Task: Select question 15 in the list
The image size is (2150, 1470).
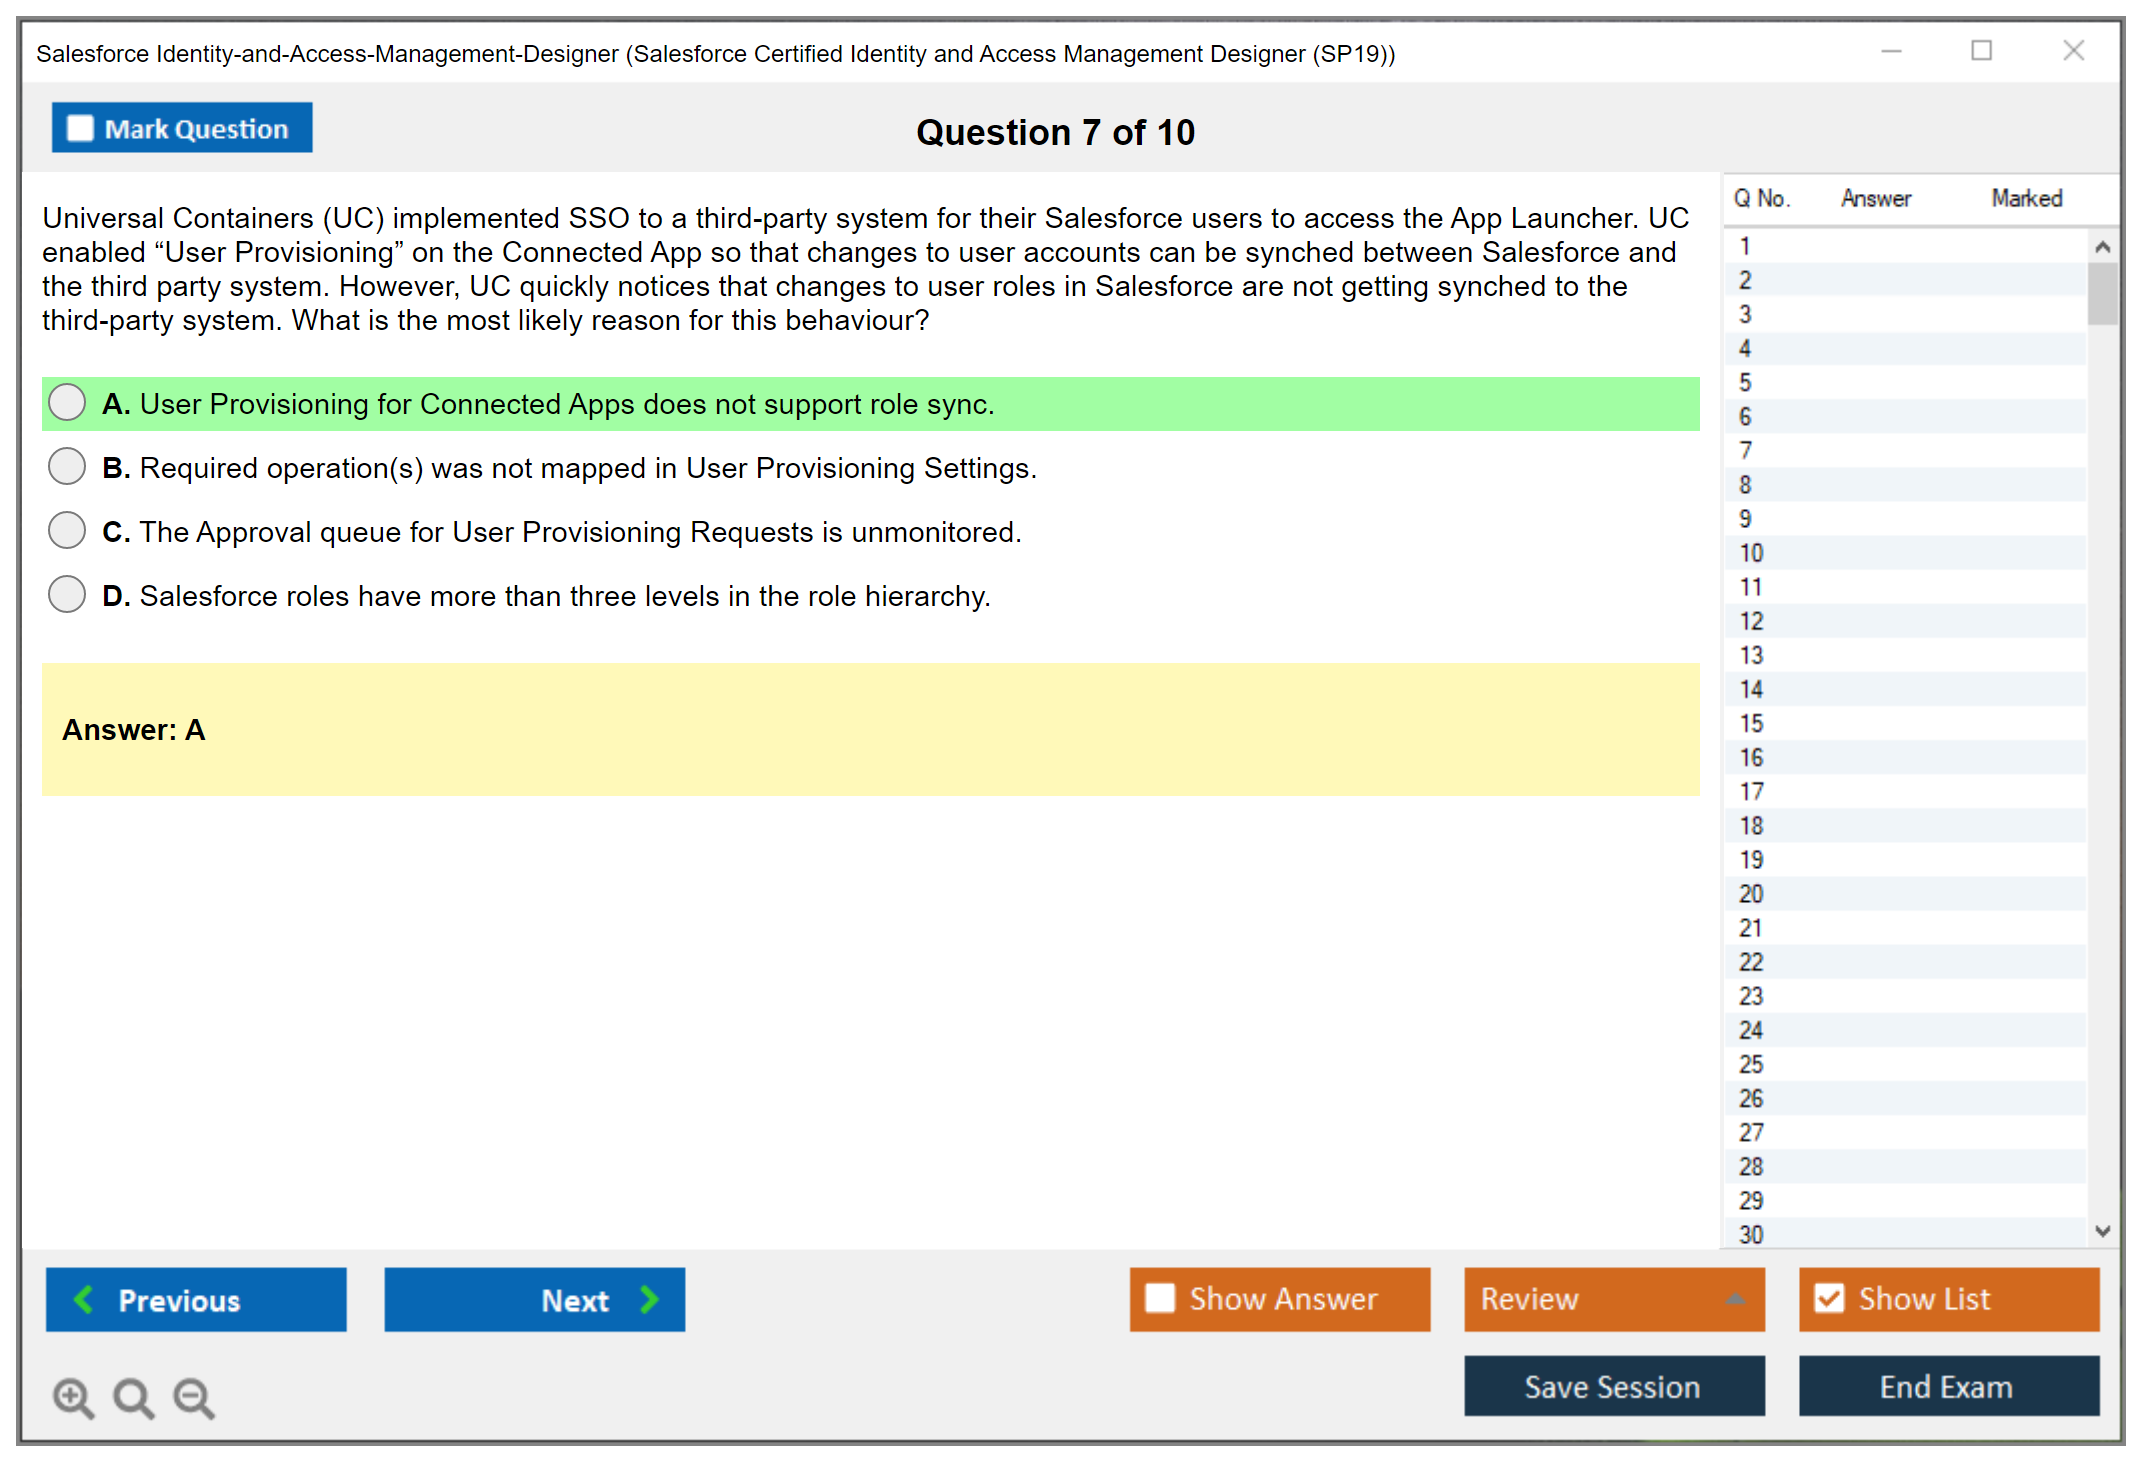Action: pyautogui.click(x=1751, y=723)
